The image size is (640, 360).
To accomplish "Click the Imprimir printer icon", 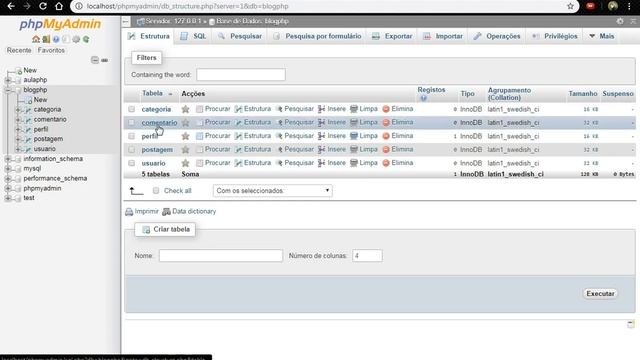I will pyautogui.click(x=129, y=211).
